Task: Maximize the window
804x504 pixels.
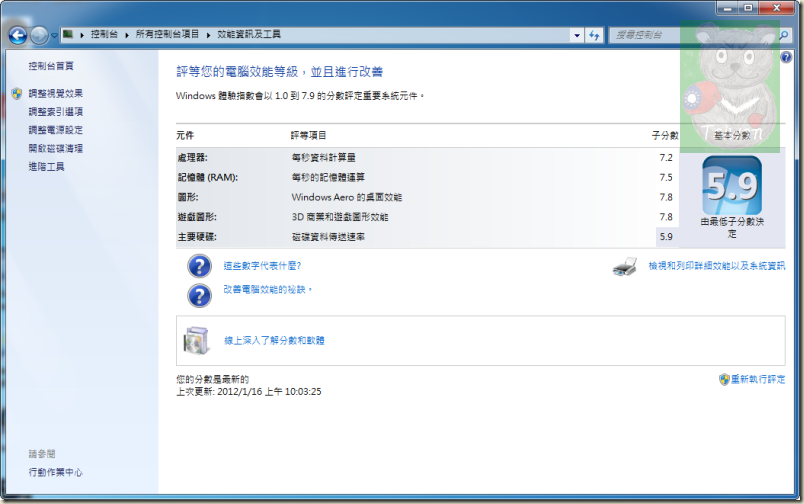Action: [x=749, y=8]
